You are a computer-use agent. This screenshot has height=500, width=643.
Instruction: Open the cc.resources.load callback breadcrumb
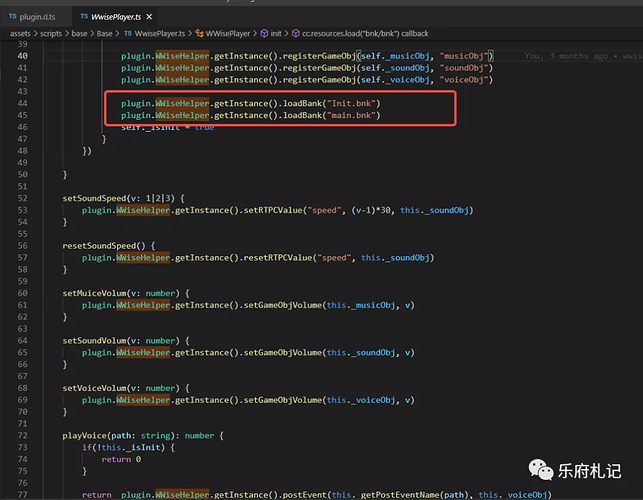tap(365, 34)
